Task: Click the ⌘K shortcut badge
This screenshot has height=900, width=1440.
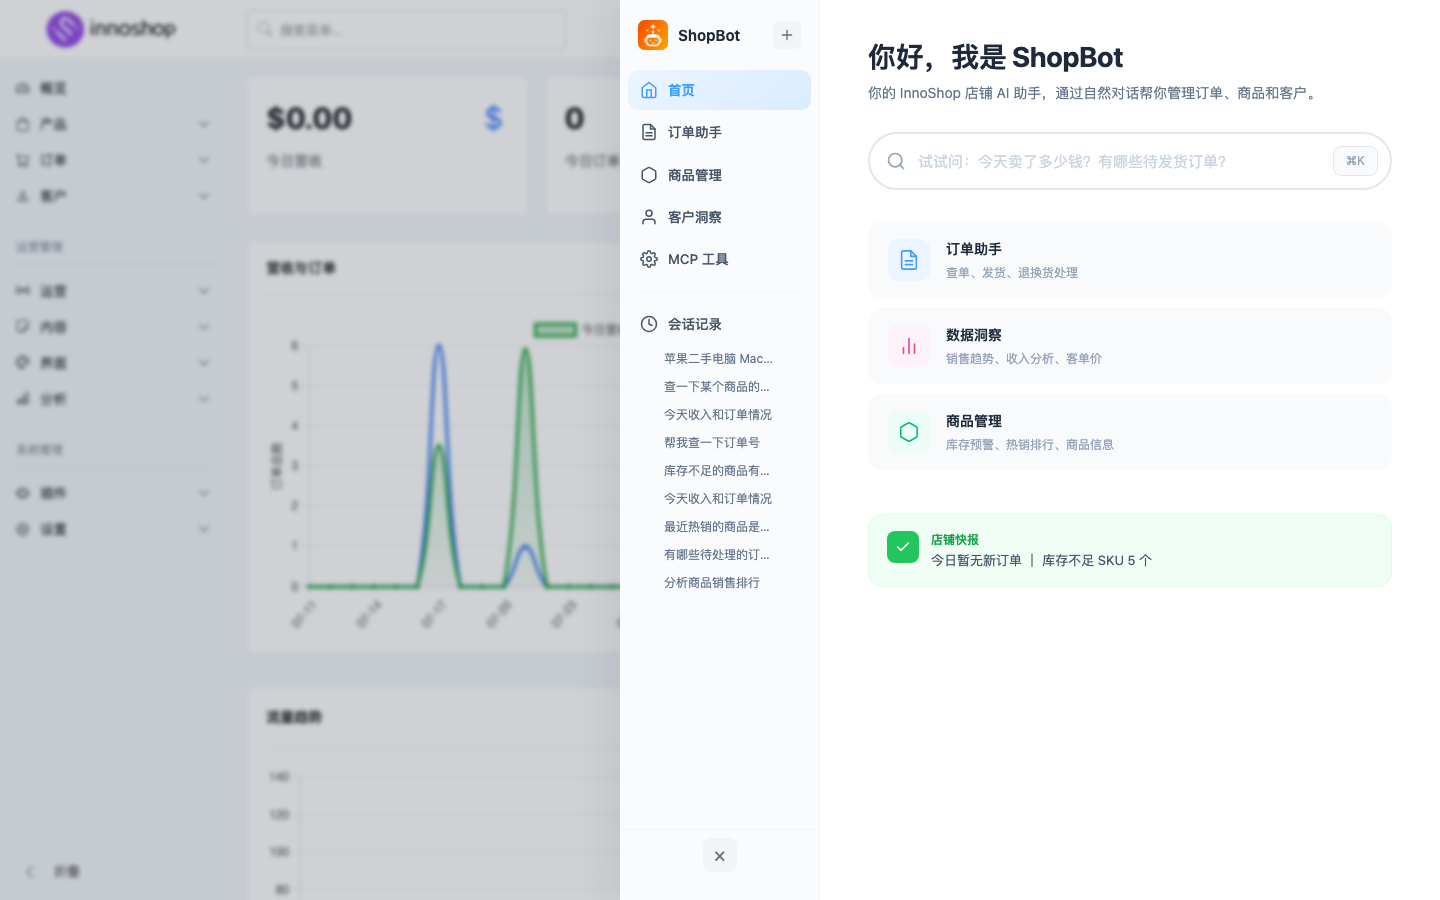Action: [x=1355, y=161]
